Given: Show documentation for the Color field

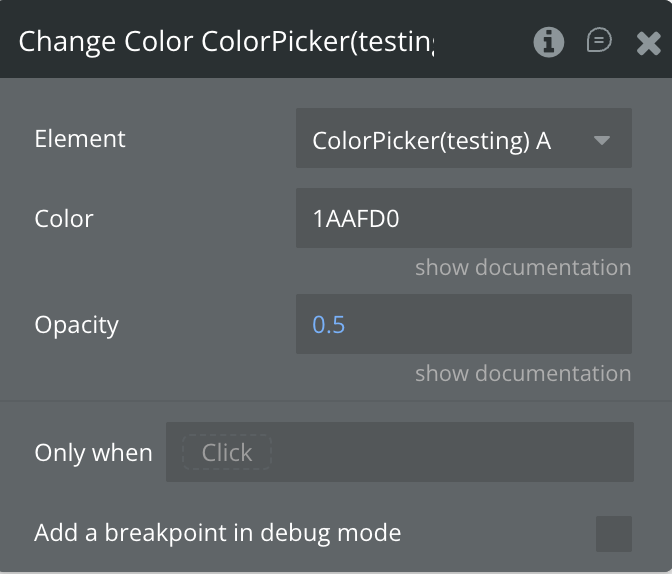Looking at the screenshot, I should [523, 267].
